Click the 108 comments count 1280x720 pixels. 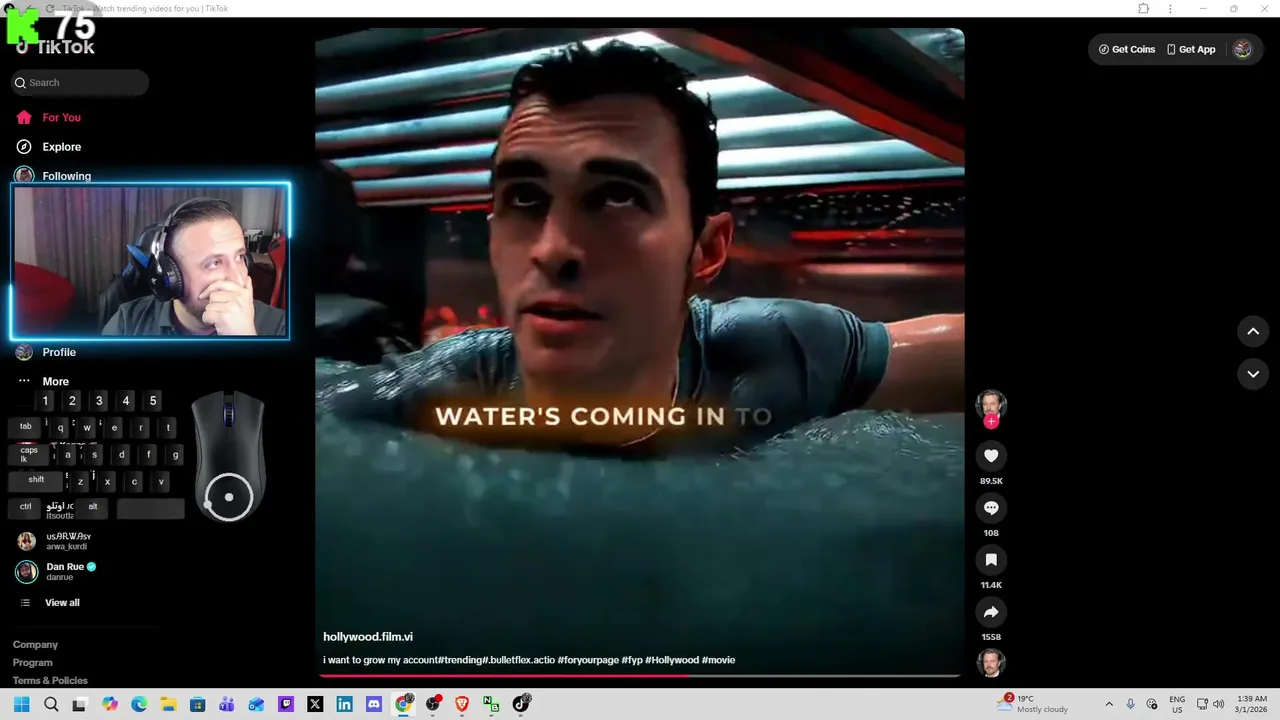click(991, 533)
